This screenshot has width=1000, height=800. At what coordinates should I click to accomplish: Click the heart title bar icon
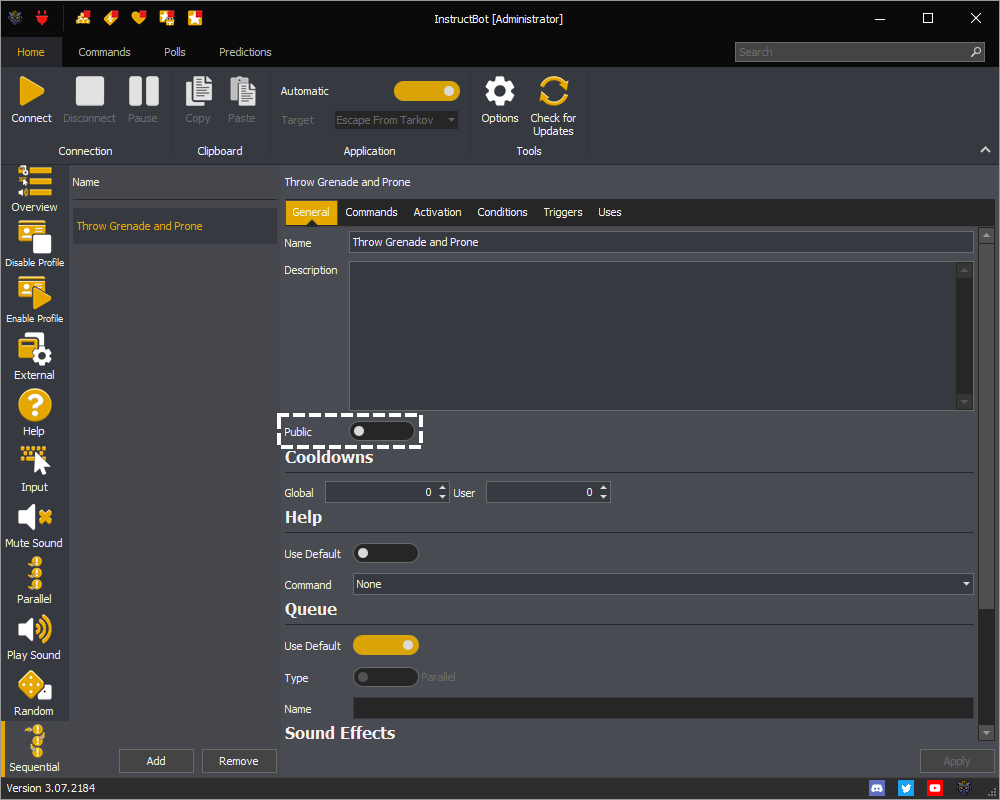(138, 18)
